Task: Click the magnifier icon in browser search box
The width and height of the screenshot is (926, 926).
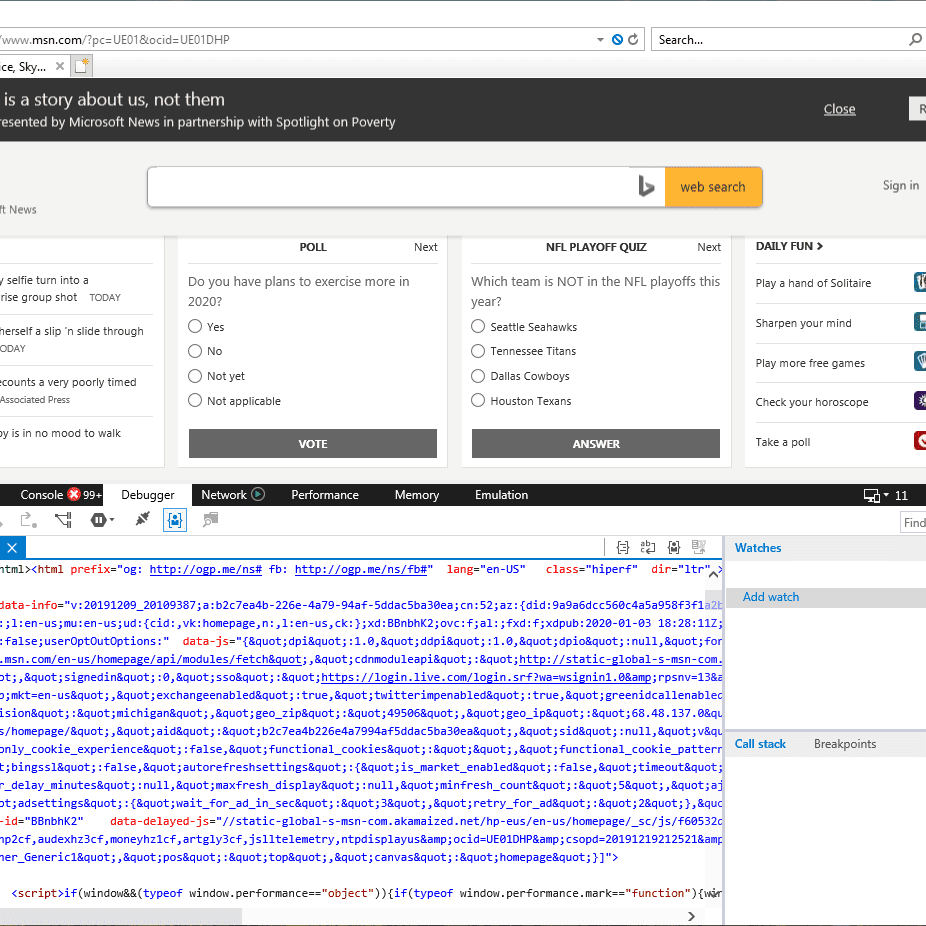Action: tap(915, 40)
